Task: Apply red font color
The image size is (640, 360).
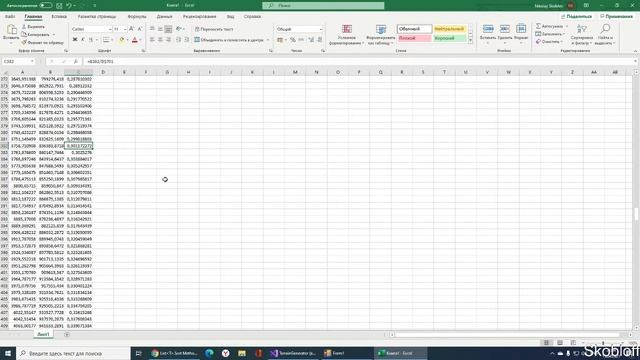Action: tap(135, 40)
